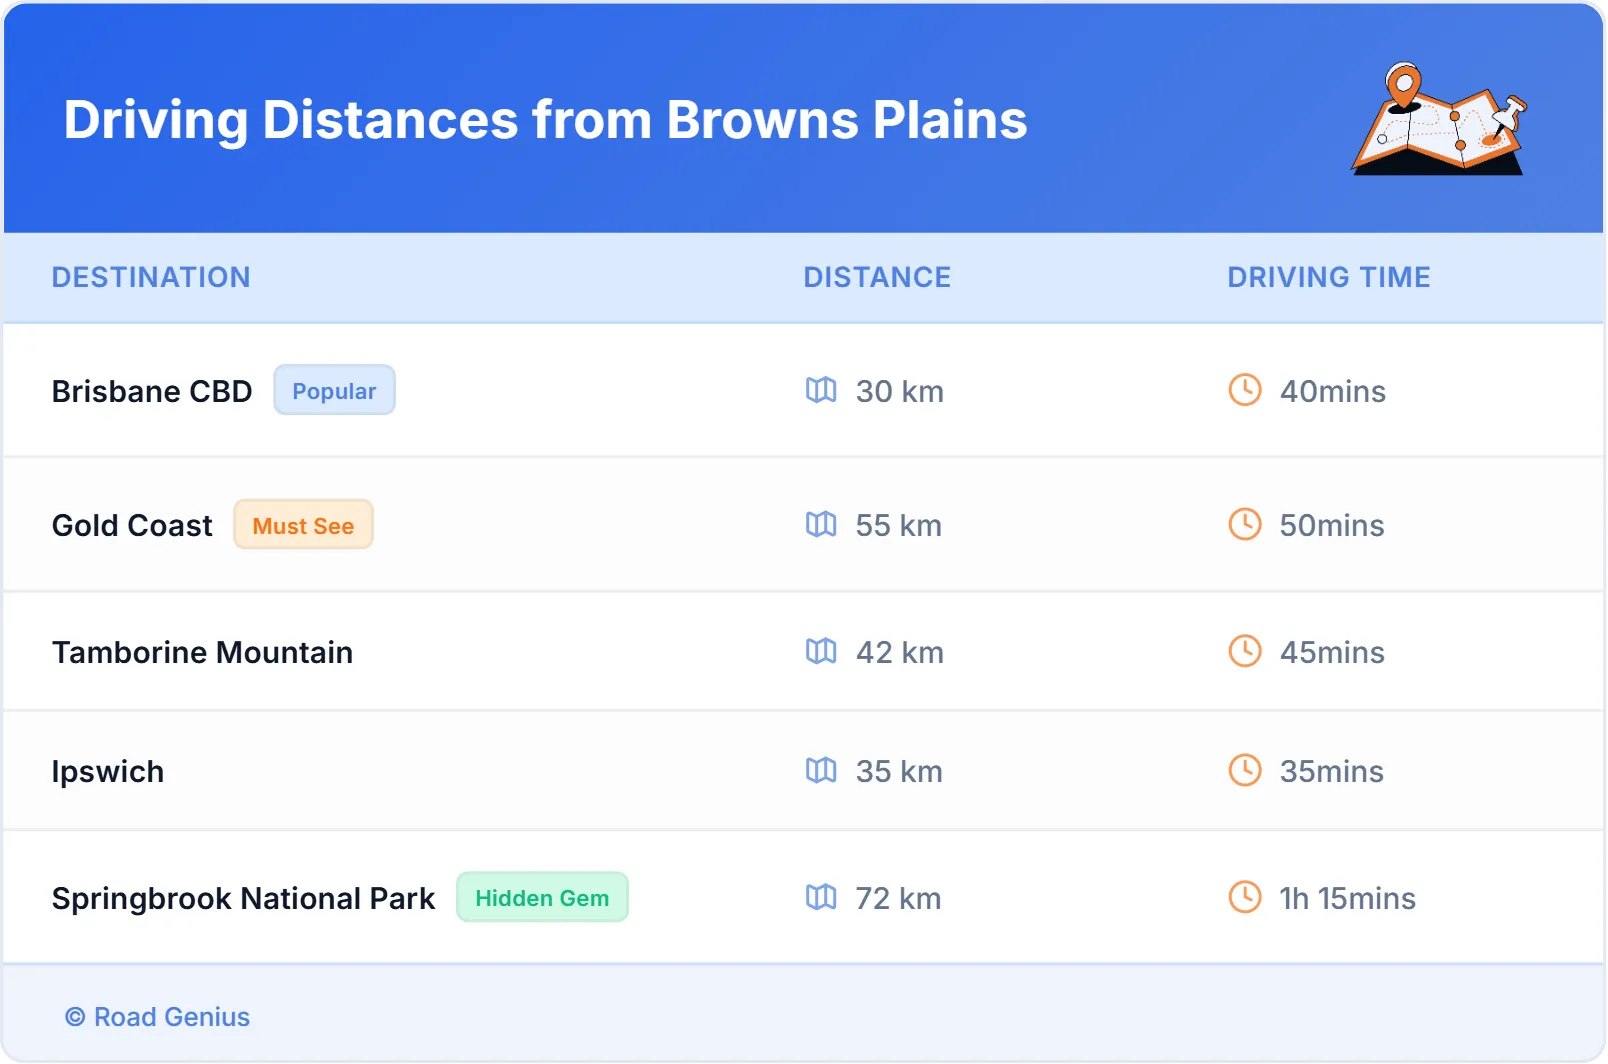This screenshot has width=1608, height=1064.
Task: Click the 35 km distance value
Action: (899, 771)
